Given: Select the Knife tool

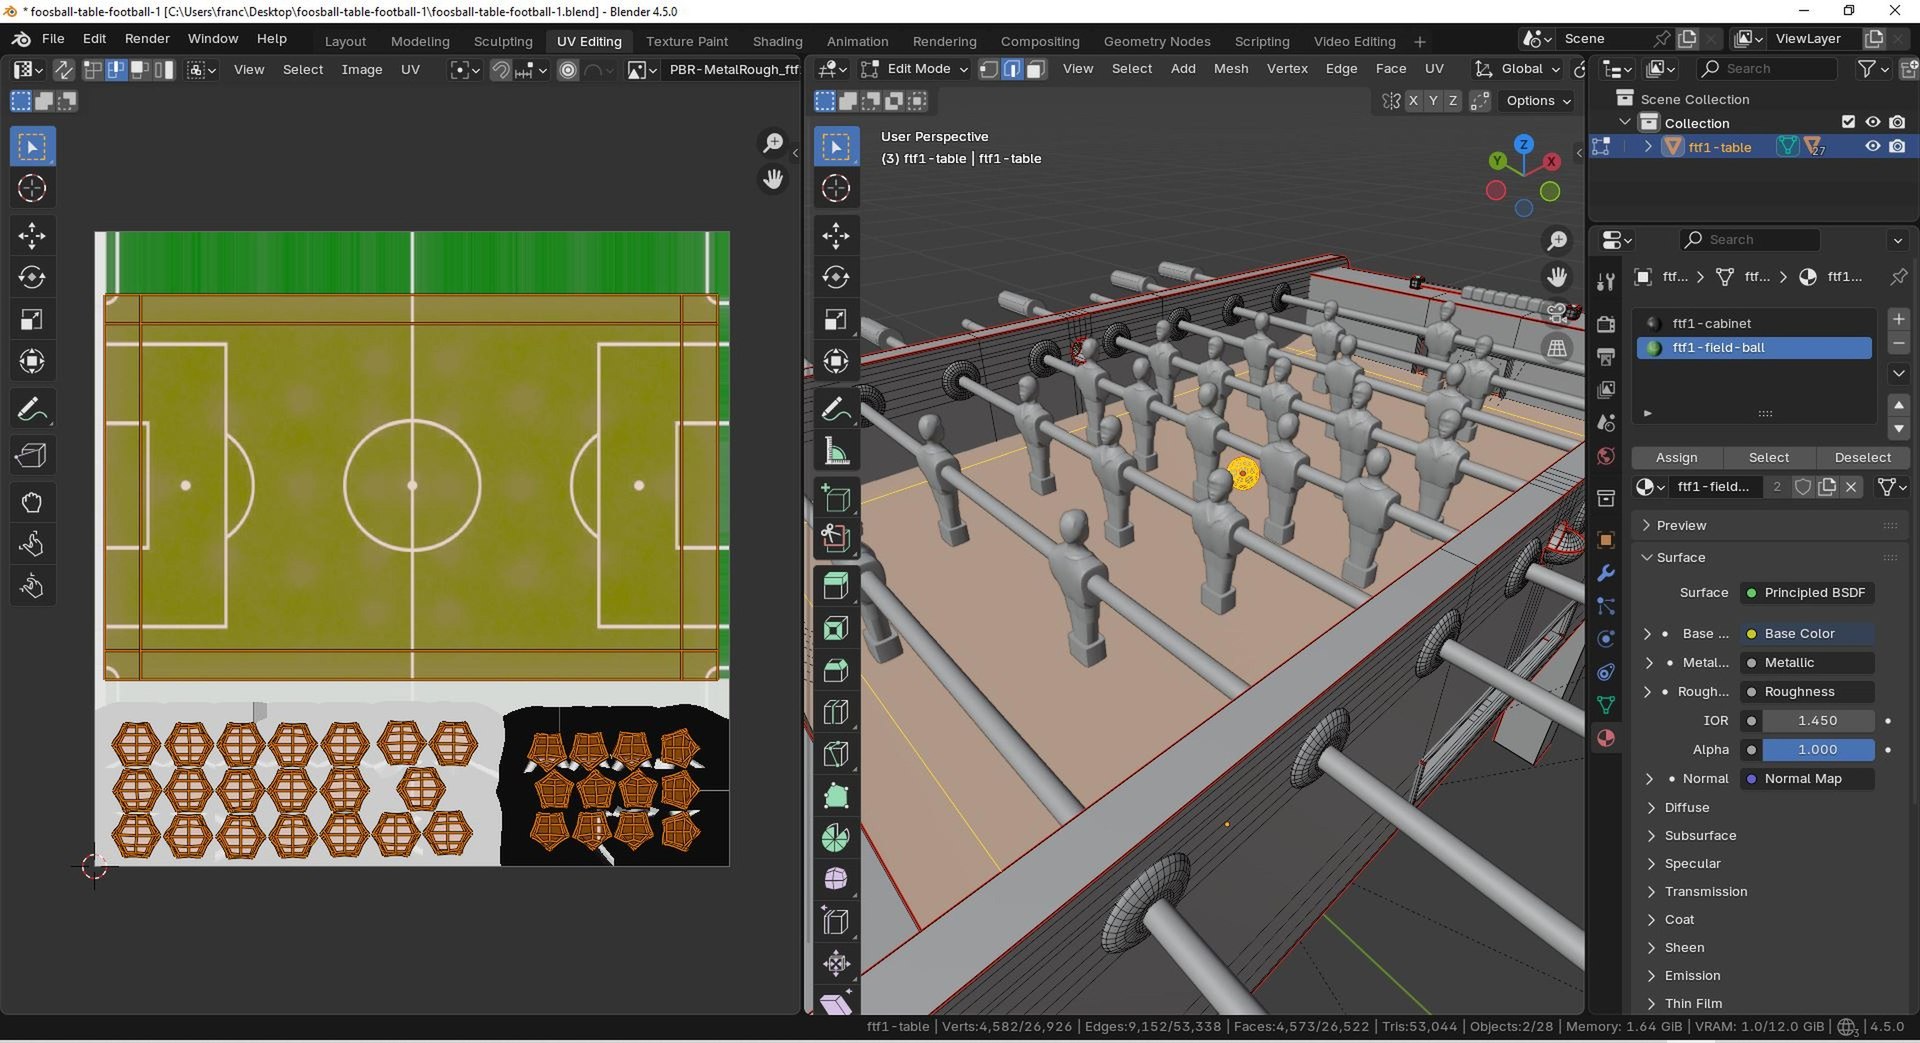Looking at the screenshot, I should click(x=836, y=754).
